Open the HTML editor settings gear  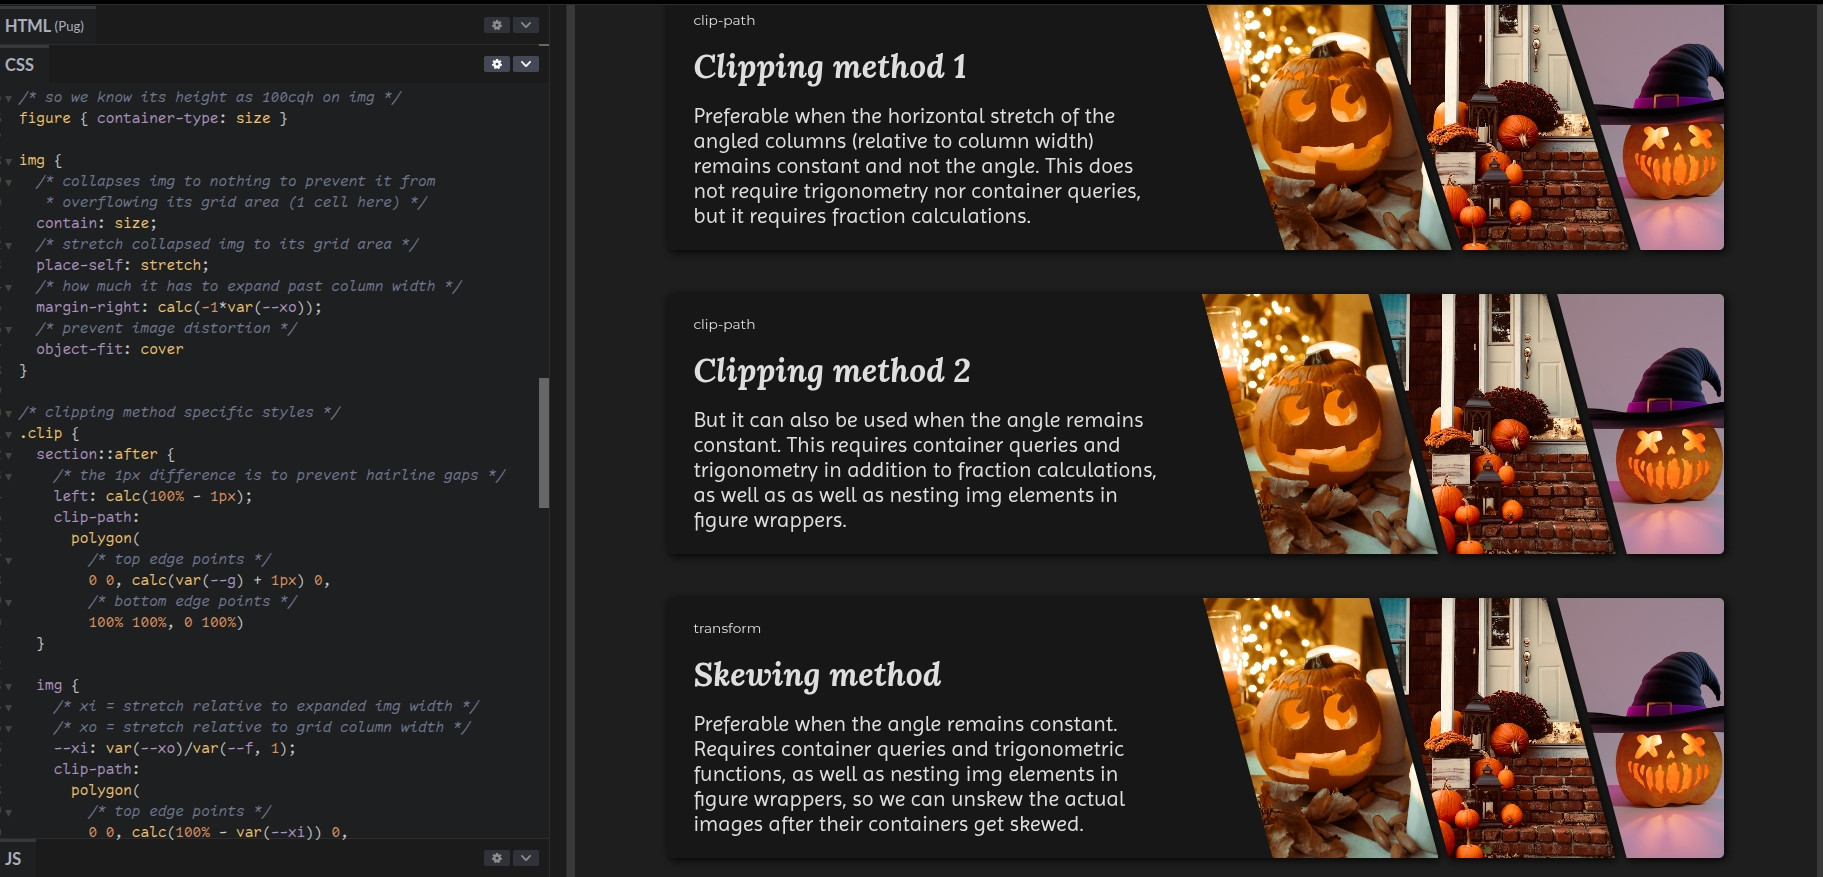(497, 25)
